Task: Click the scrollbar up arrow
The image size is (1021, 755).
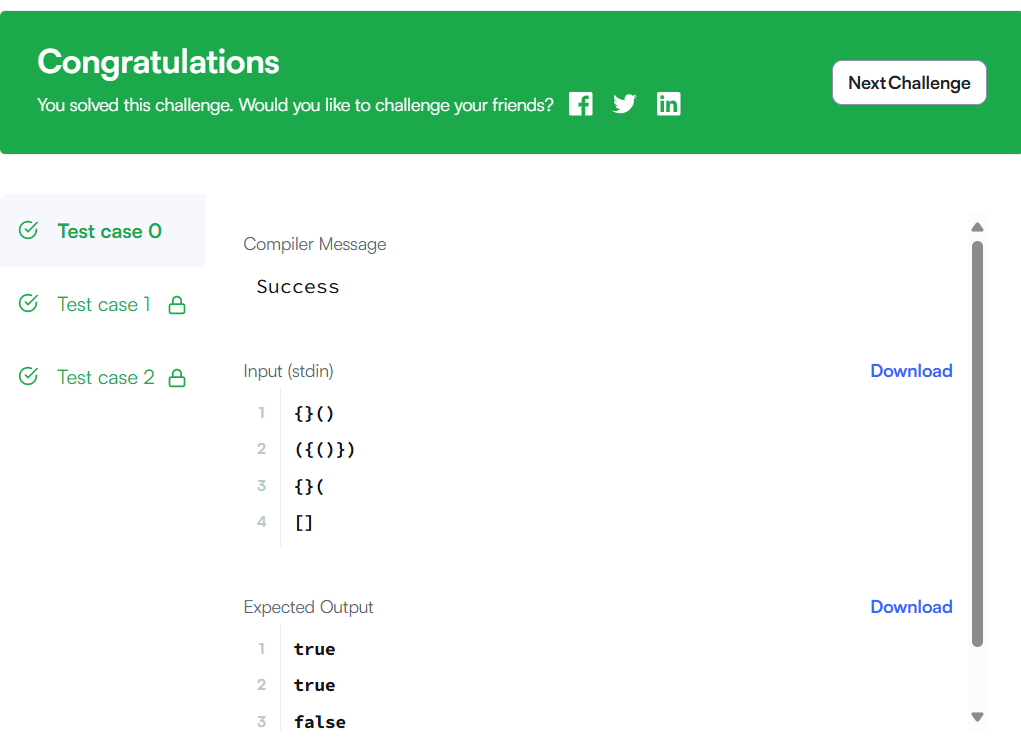Action: pos(977,227)
